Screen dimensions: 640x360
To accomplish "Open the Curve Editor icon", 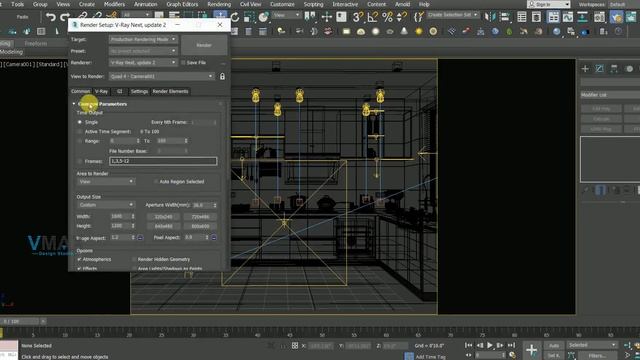I will 568,17.
